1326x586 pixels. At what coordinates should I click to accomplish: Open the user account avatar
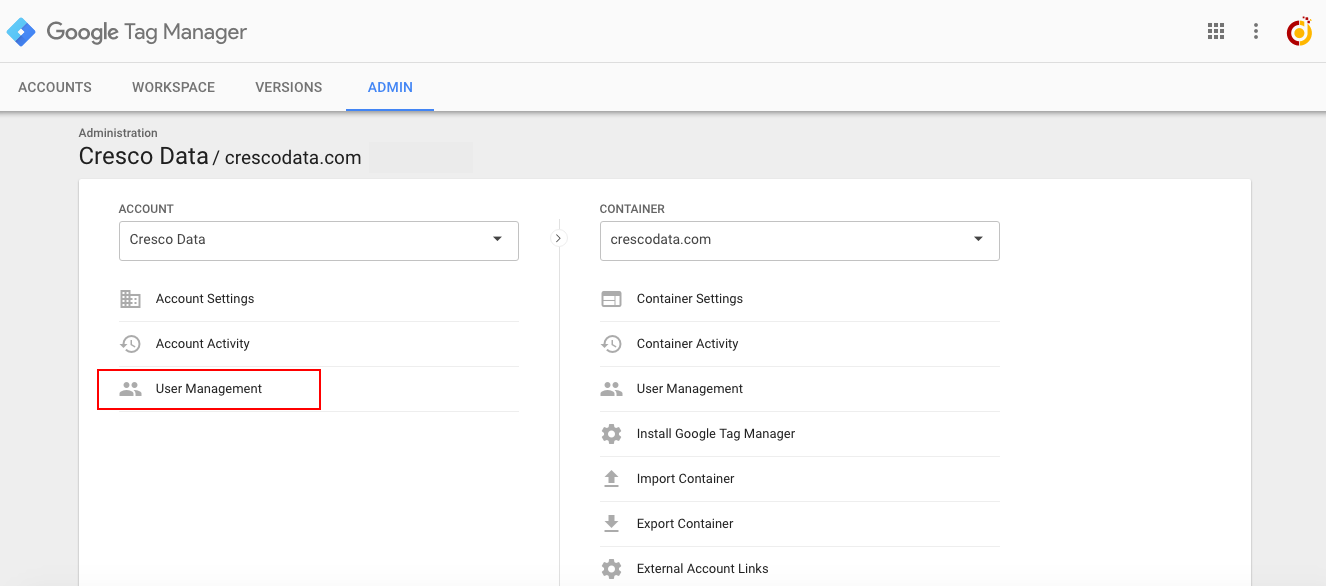(1299, 32)
